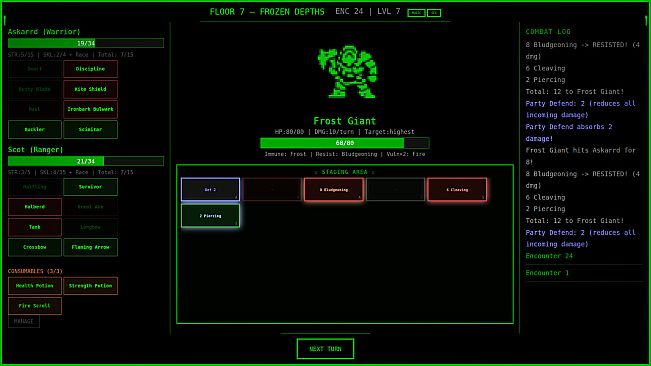Choose the Halberd card

(x=35, y=207)
